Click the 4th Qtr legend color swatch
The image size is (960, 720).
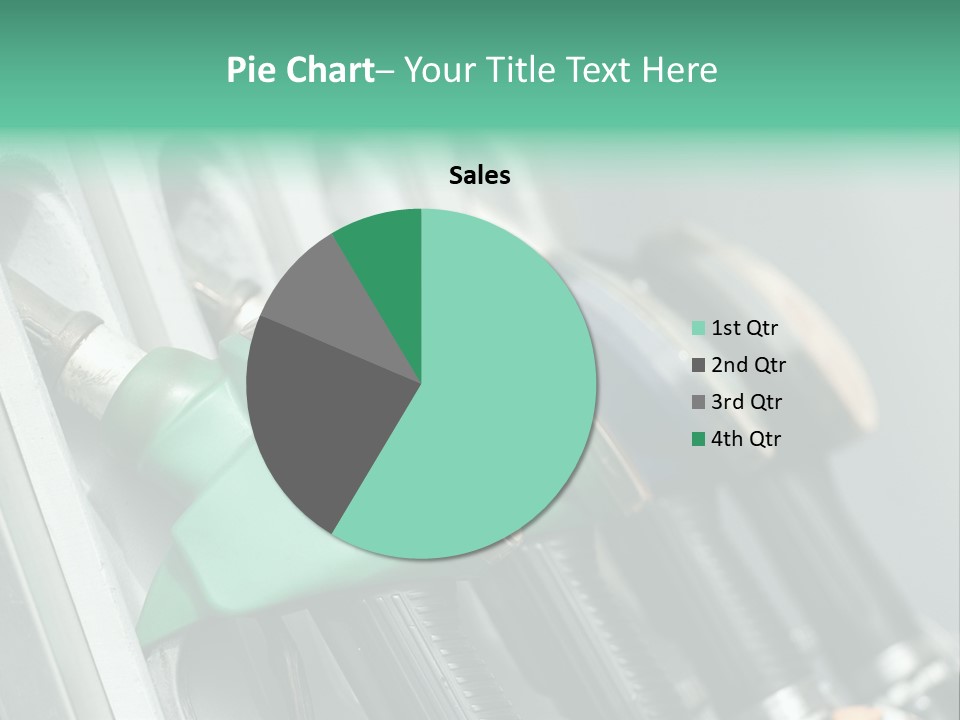(x=699, y=438)
